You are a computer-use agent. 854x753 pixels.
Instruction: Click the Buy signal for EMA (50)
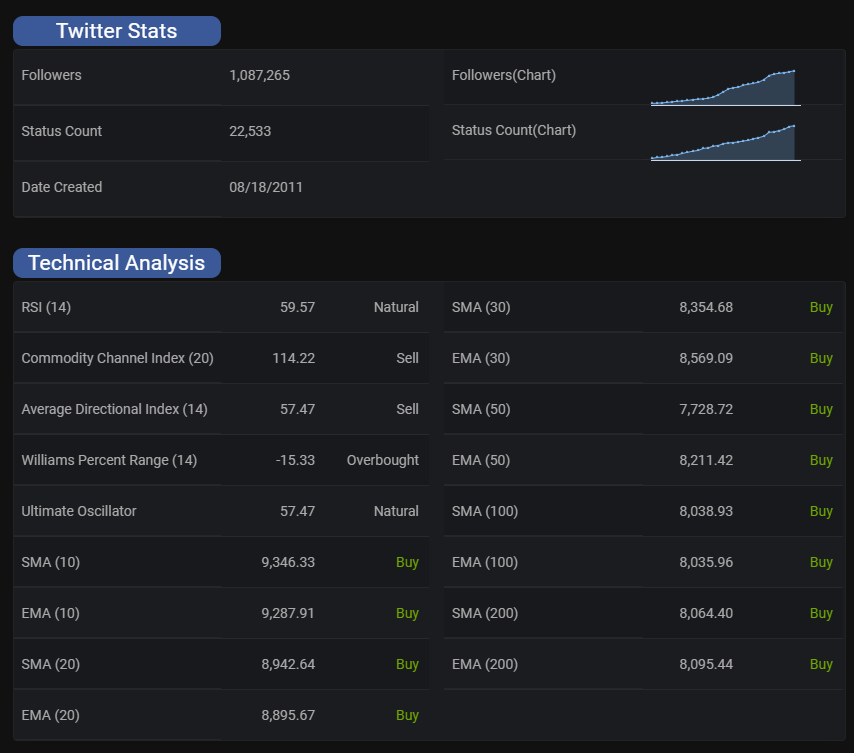[x=821, y=461]
